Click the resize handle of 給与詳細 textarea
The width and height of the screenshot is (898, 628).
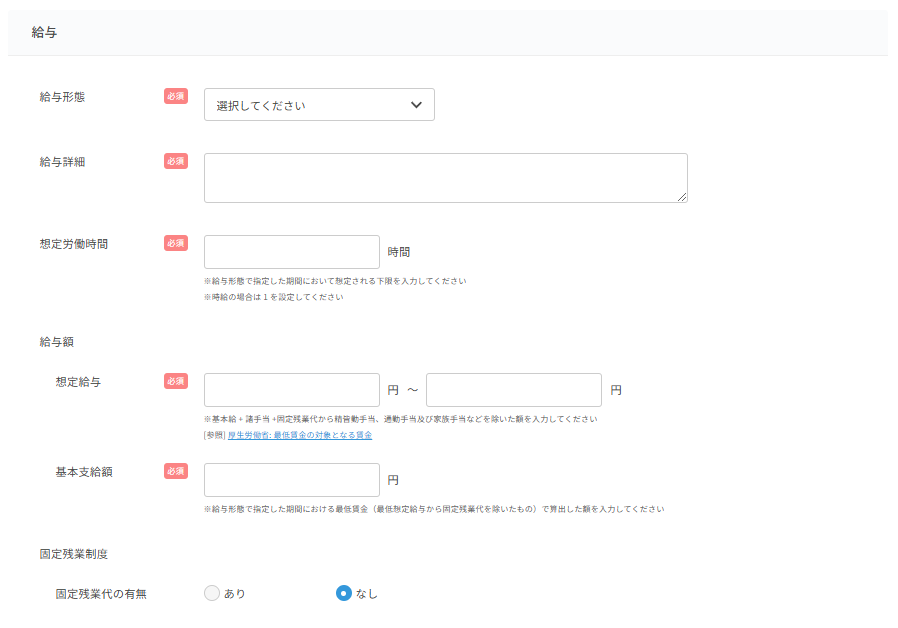tap(682, 197)
